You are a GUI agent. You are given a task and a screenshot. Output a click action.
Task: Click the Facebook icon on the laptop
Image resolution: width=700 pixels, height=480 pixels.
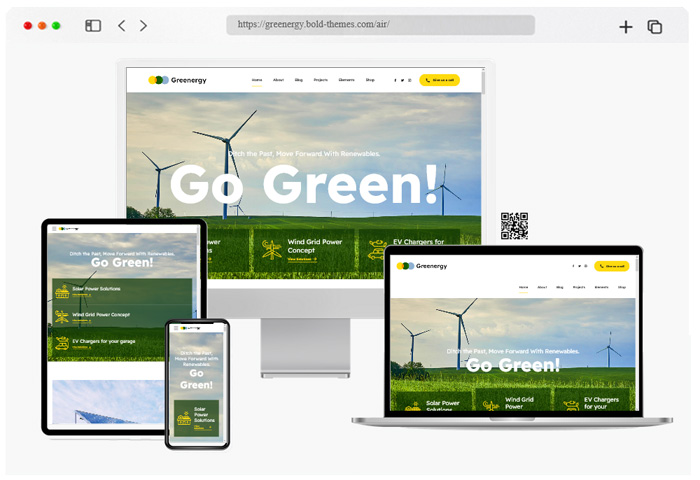(573, 266)
